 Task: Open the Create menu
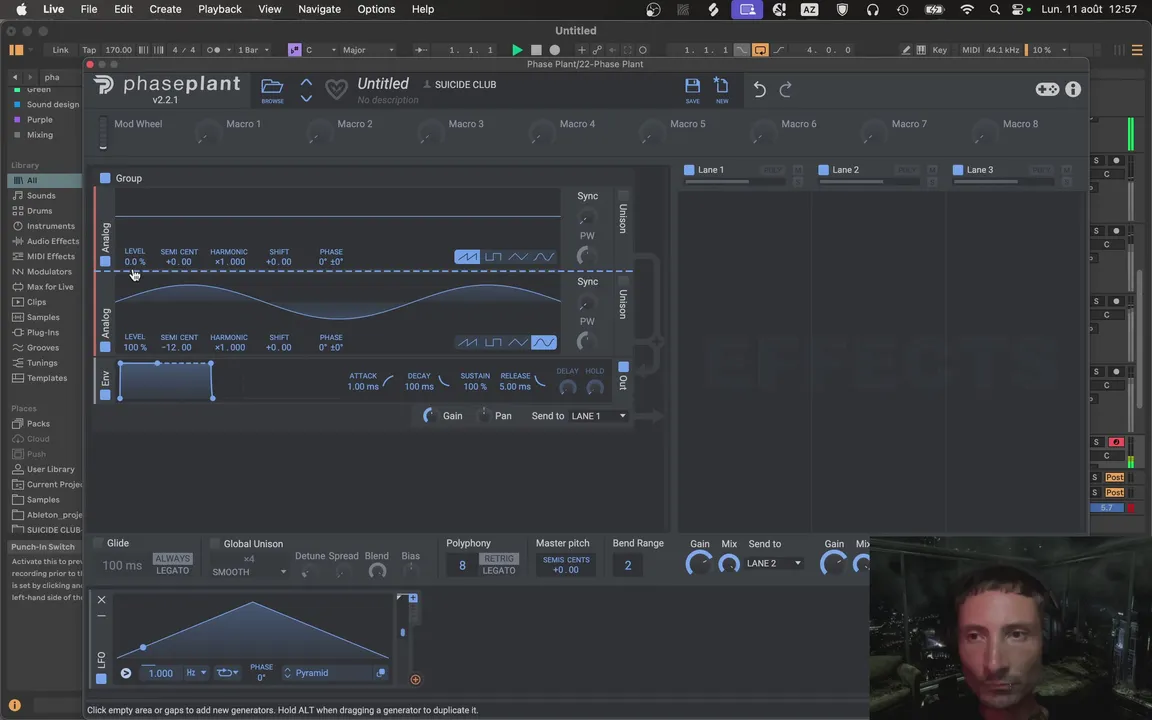165,10
